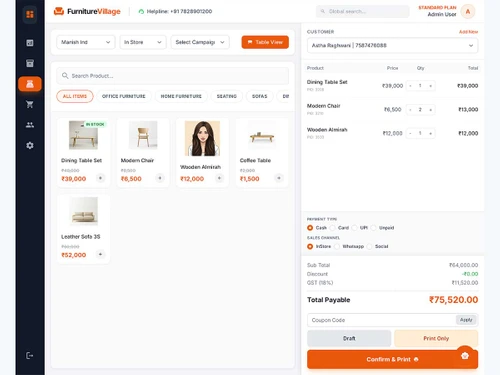
Task: Select Cash payment type
Action: coord(310,228)
